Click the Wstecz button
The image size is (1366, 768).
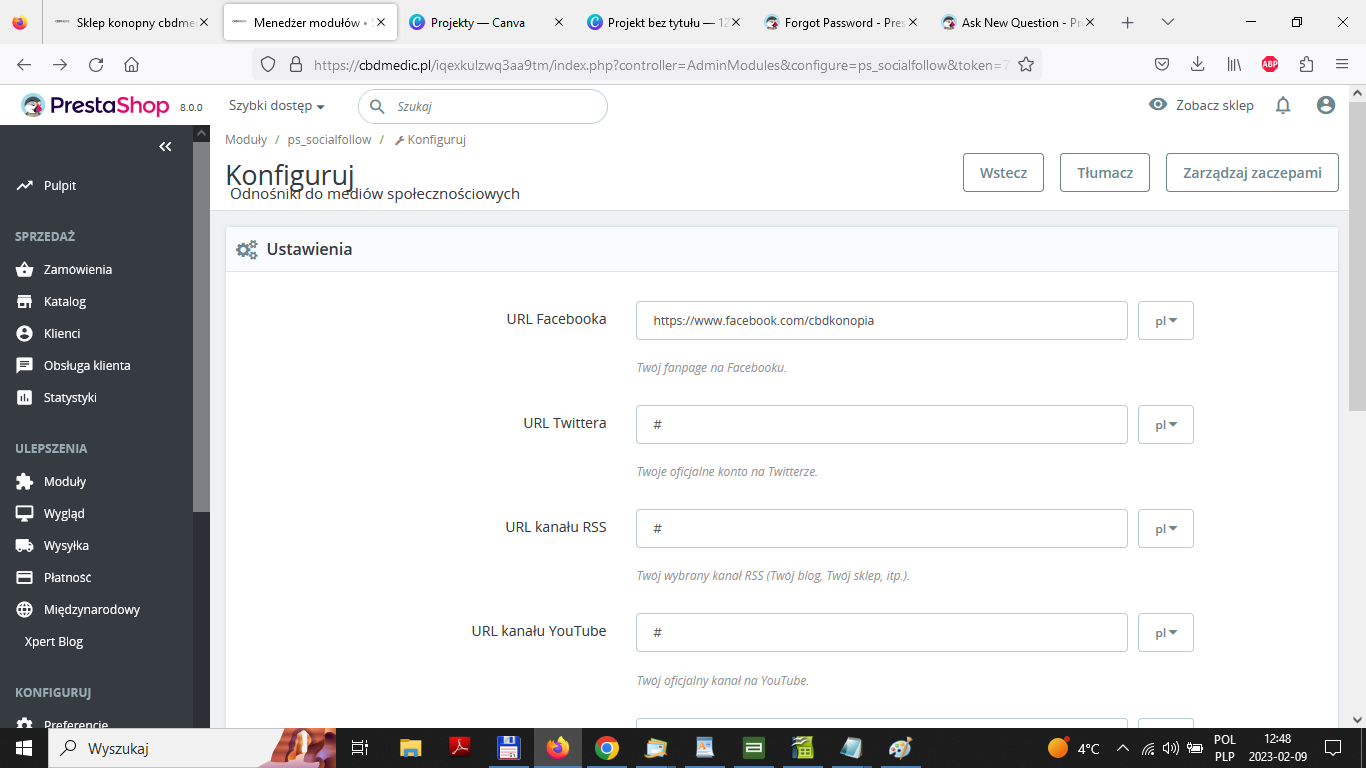[1003, 172]
